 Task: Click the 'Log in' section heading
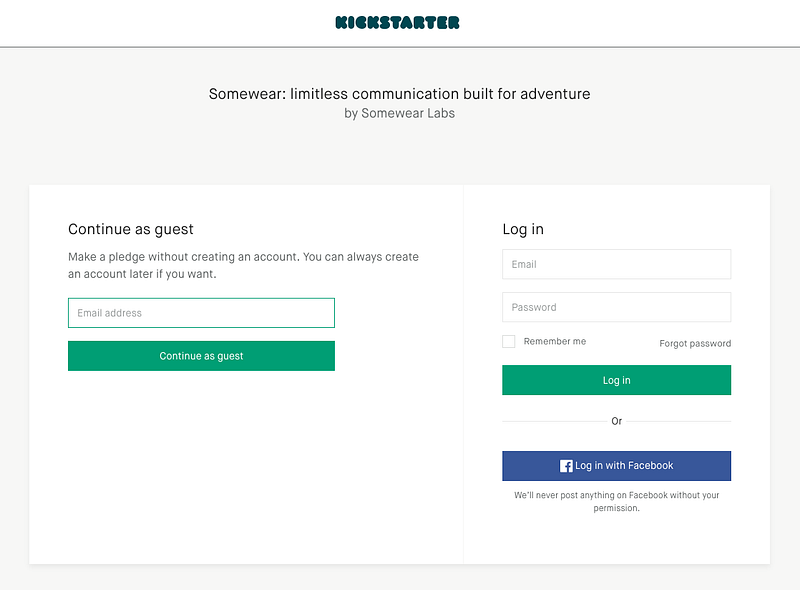point(523,229)
